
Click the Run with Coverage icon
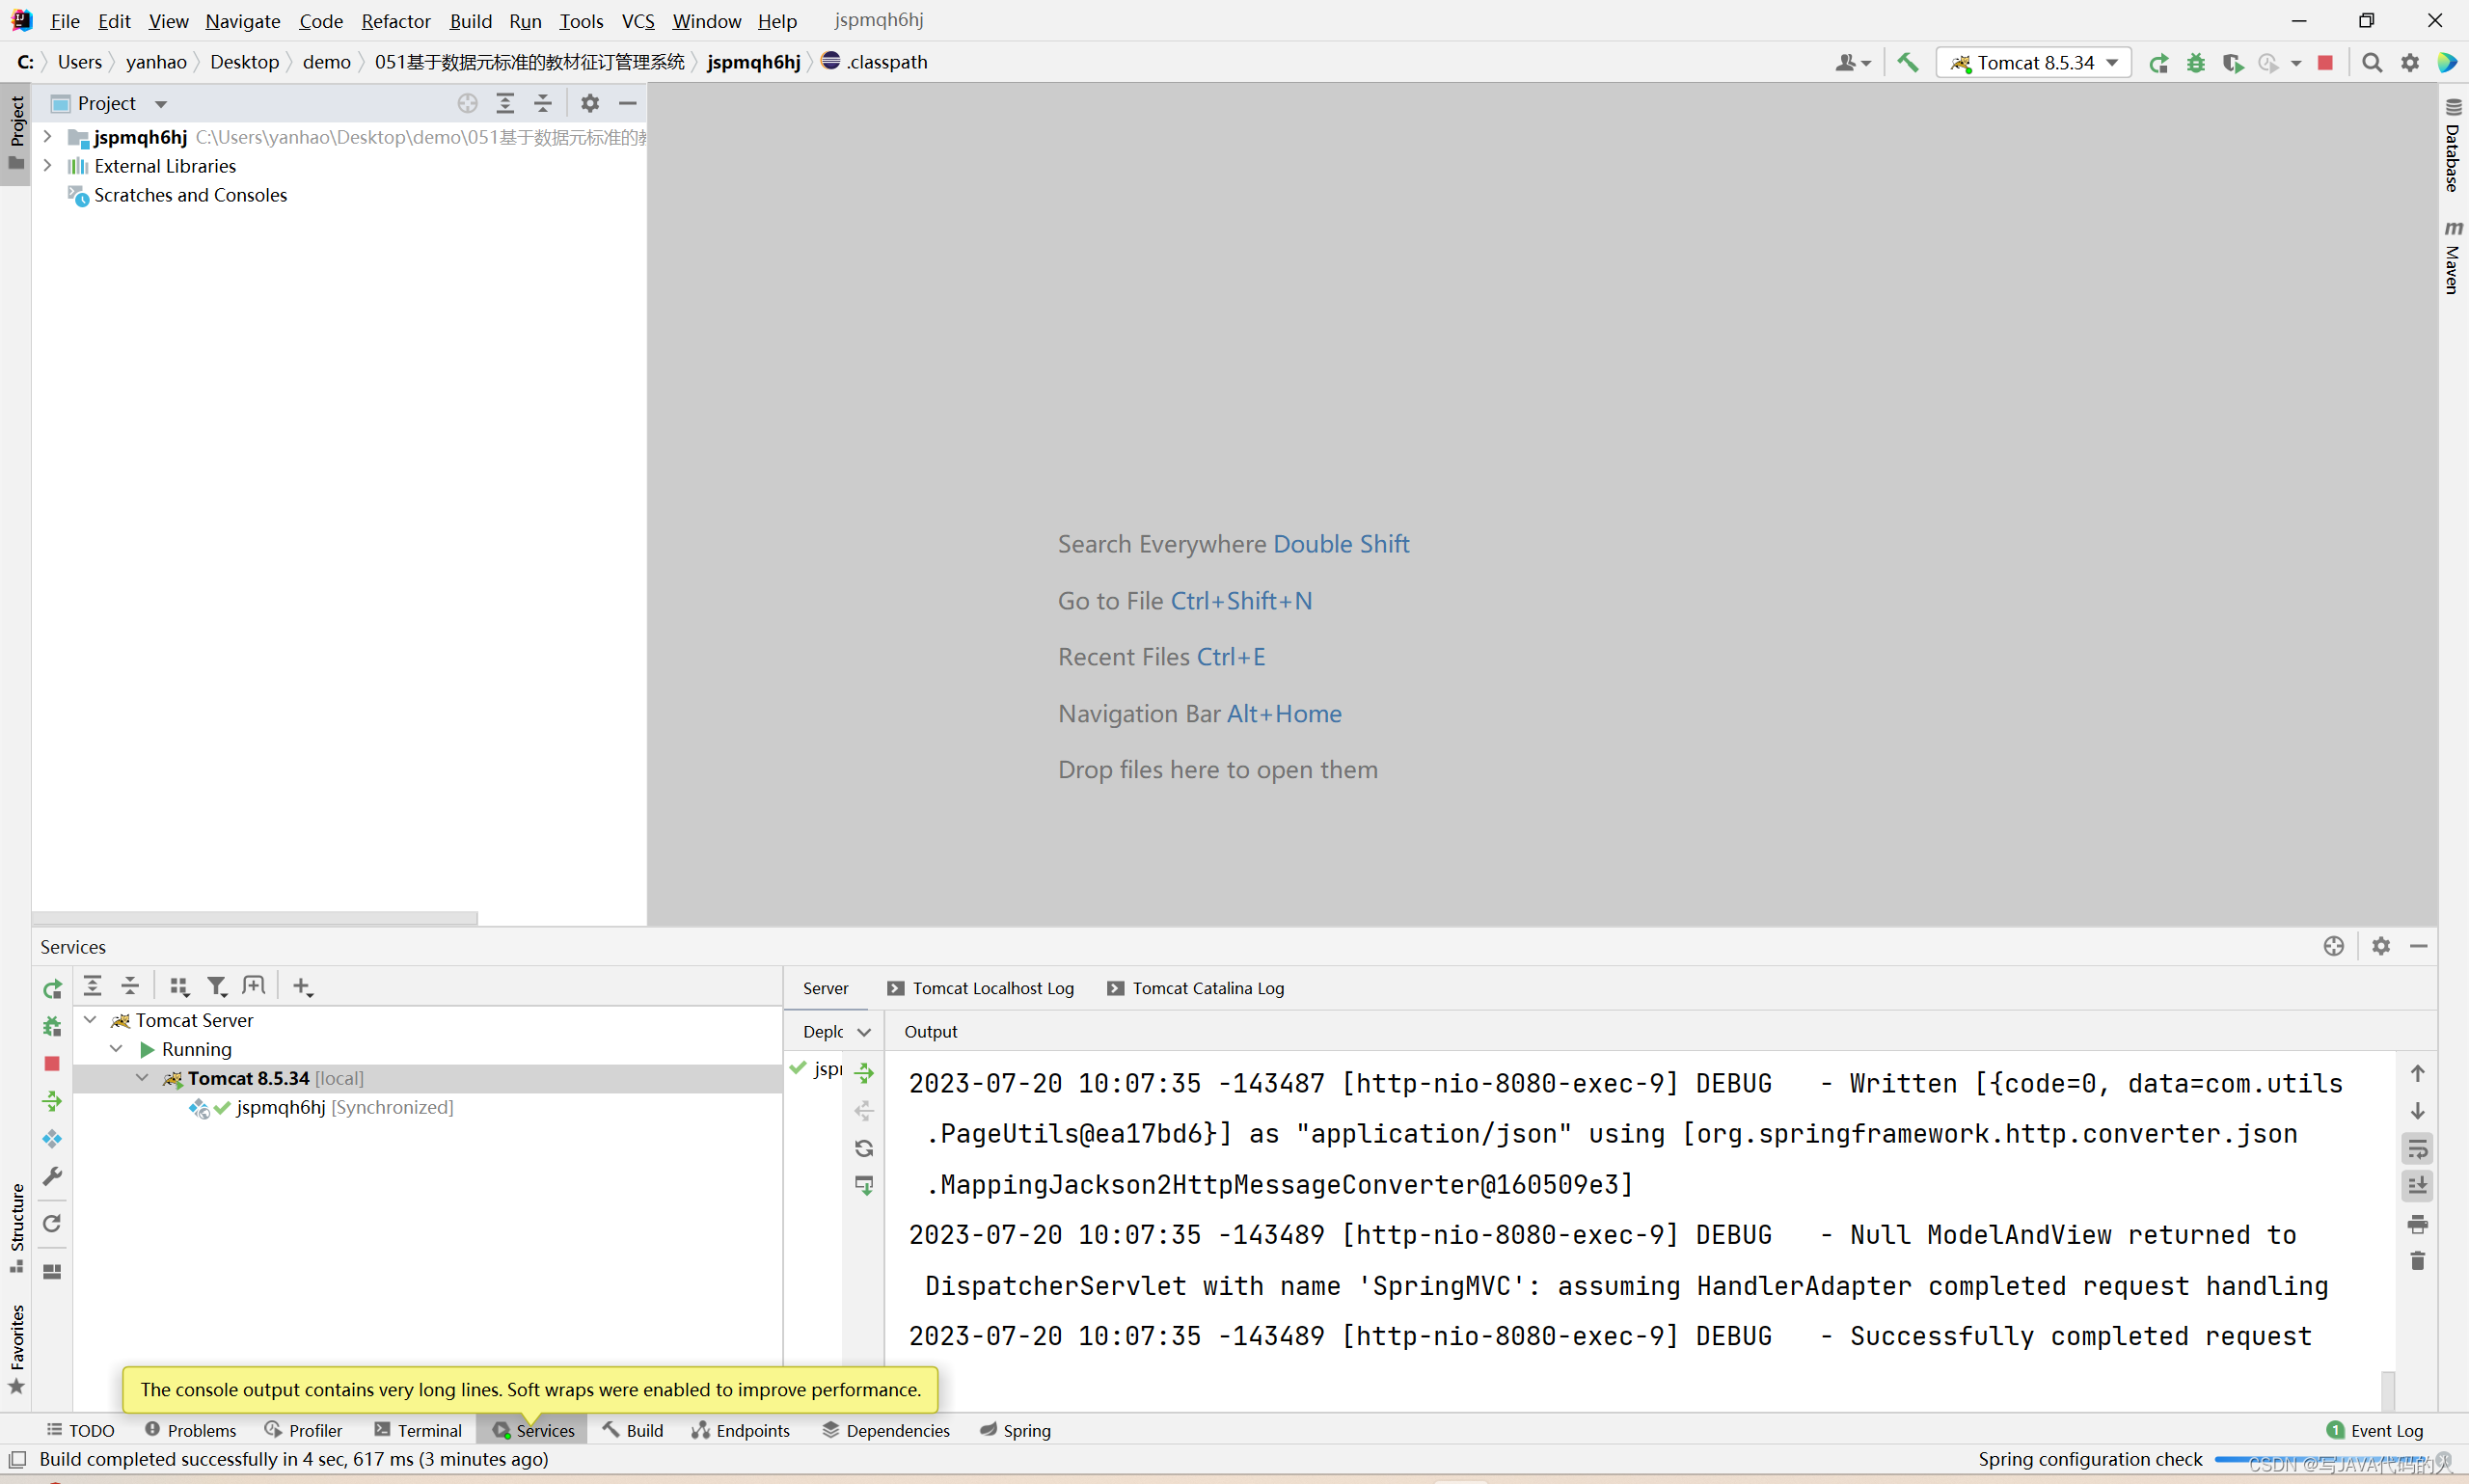(2232, 62)
